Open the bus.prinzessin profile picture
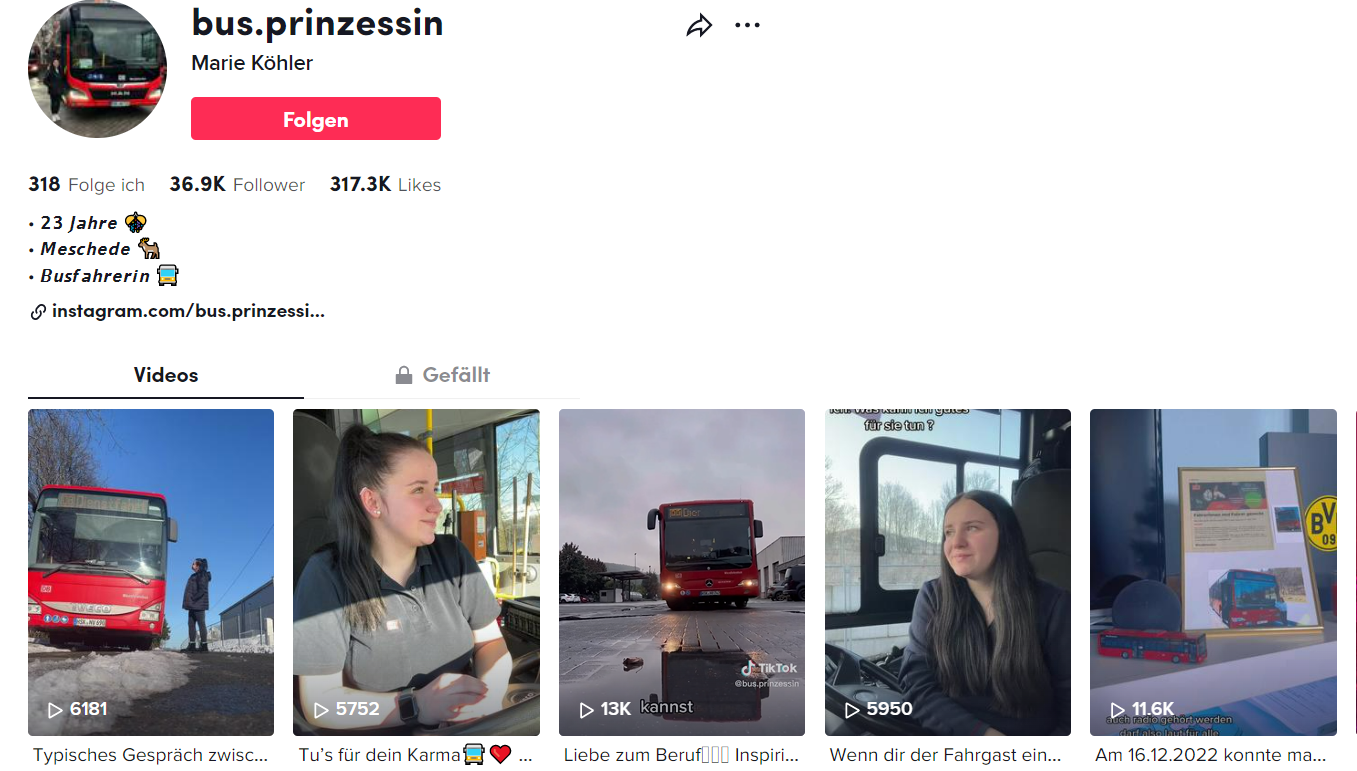Screen dimensions: 1357x771 97,69
